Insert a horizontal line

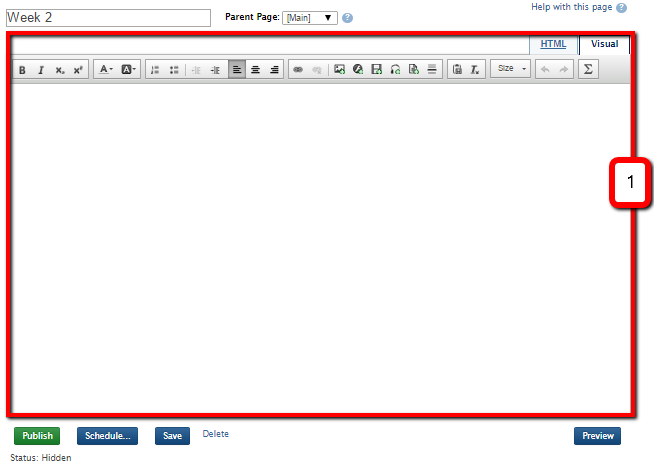[432, 69]
